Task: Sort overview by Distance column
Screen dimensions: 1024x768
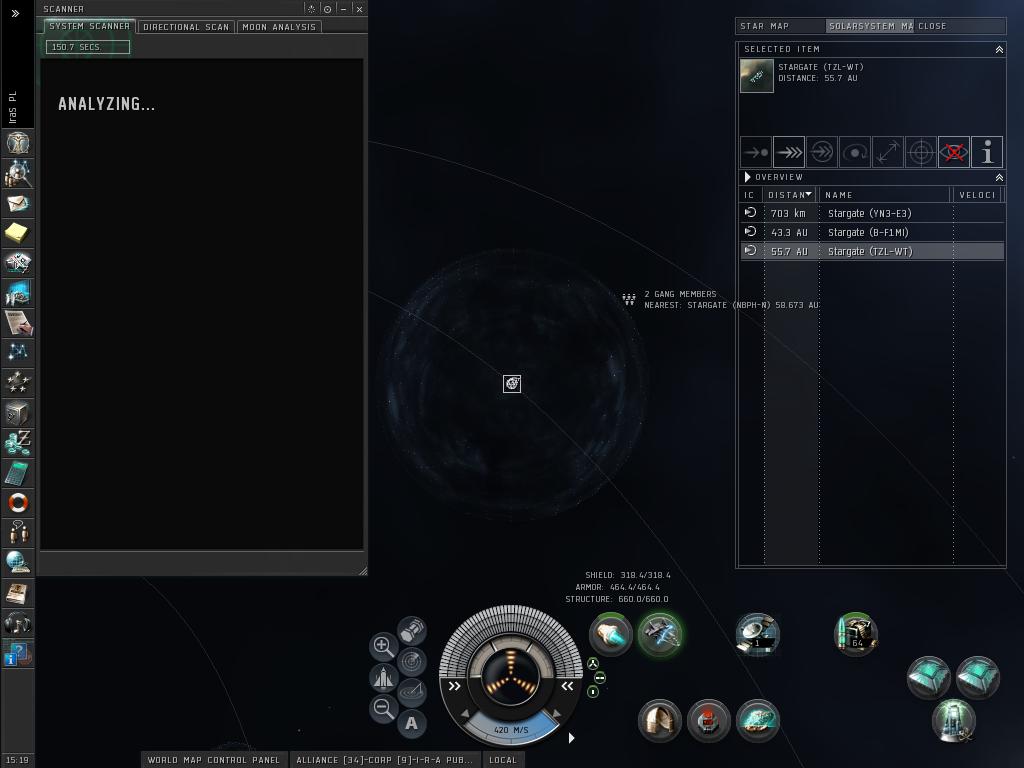Action: point(790,195)
